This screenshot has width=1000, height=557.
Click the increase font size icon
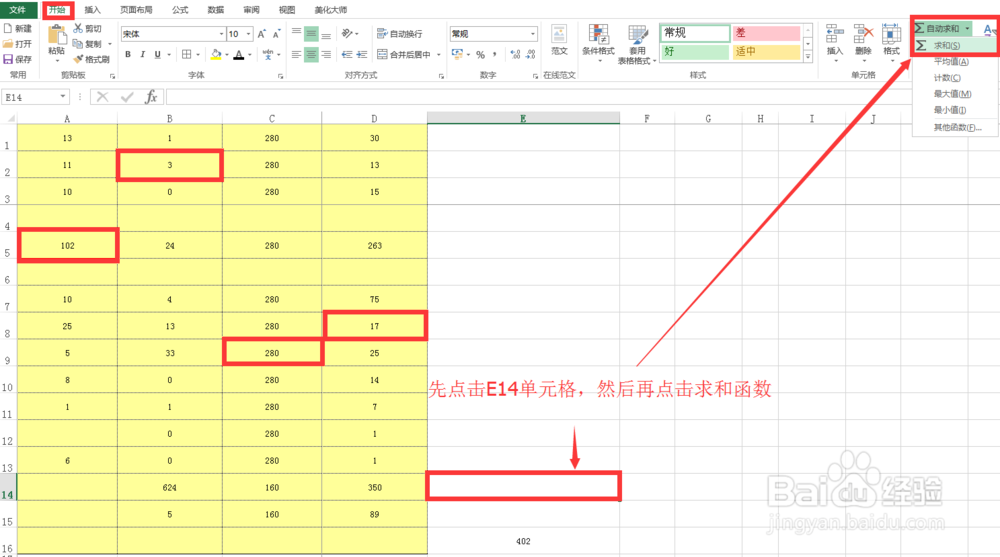262,34
